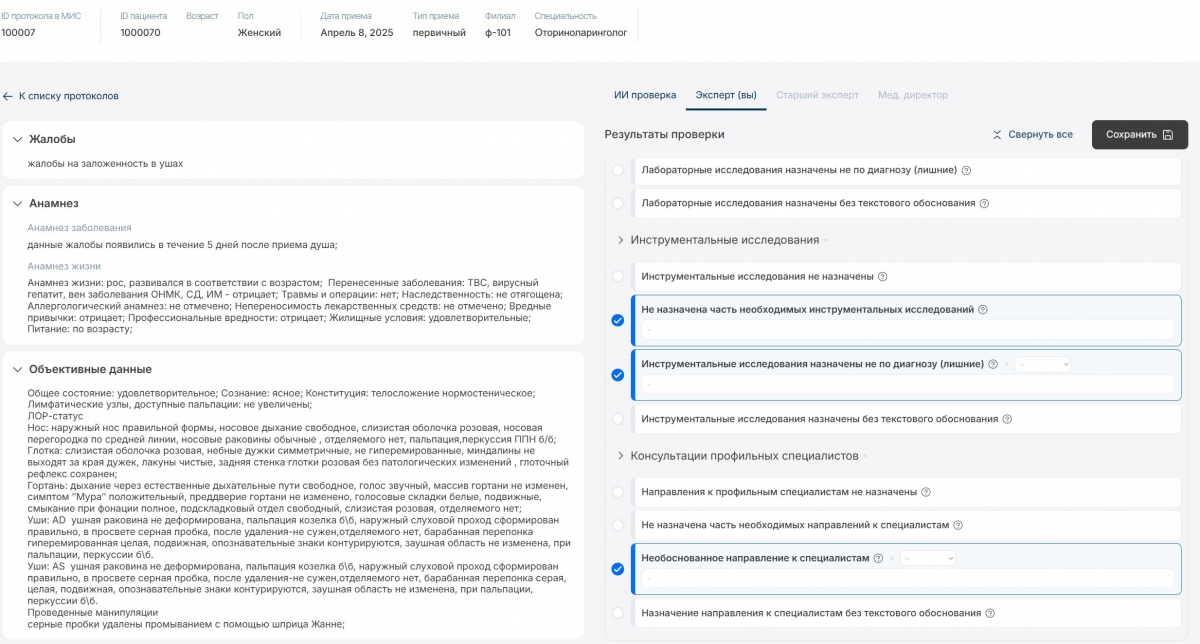
Task: Open dropdown beside 'Инструментальные исследования назначены не по диагнозу'
Action: click(x=1041, y=365)
